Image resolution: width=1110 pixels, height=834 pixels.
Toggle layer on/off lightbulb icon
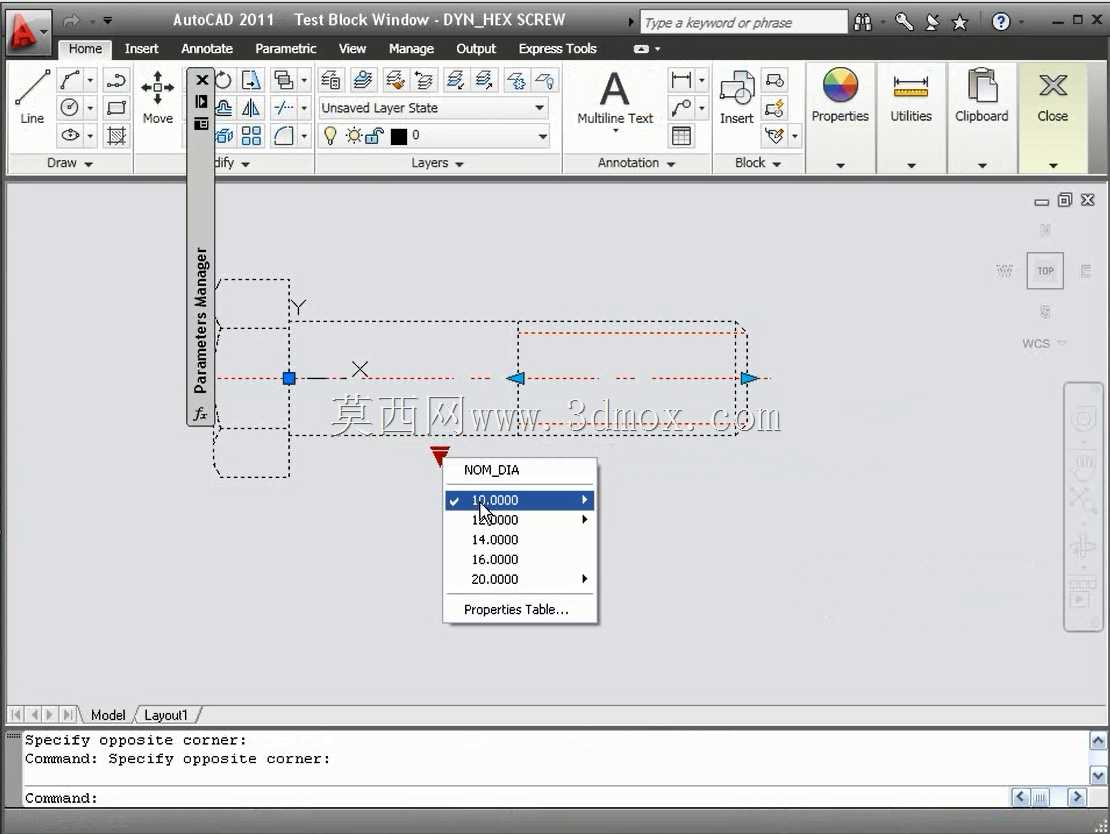[x=330, y=135]
